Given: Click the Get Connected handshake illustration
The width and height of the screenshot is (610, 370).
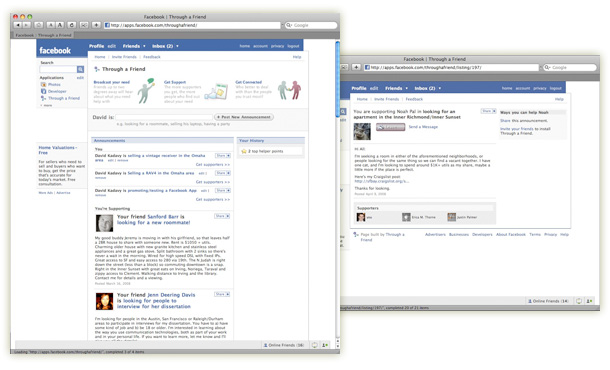Looking at the screenshot, I should pyautogui.click(x=290, y=90).
